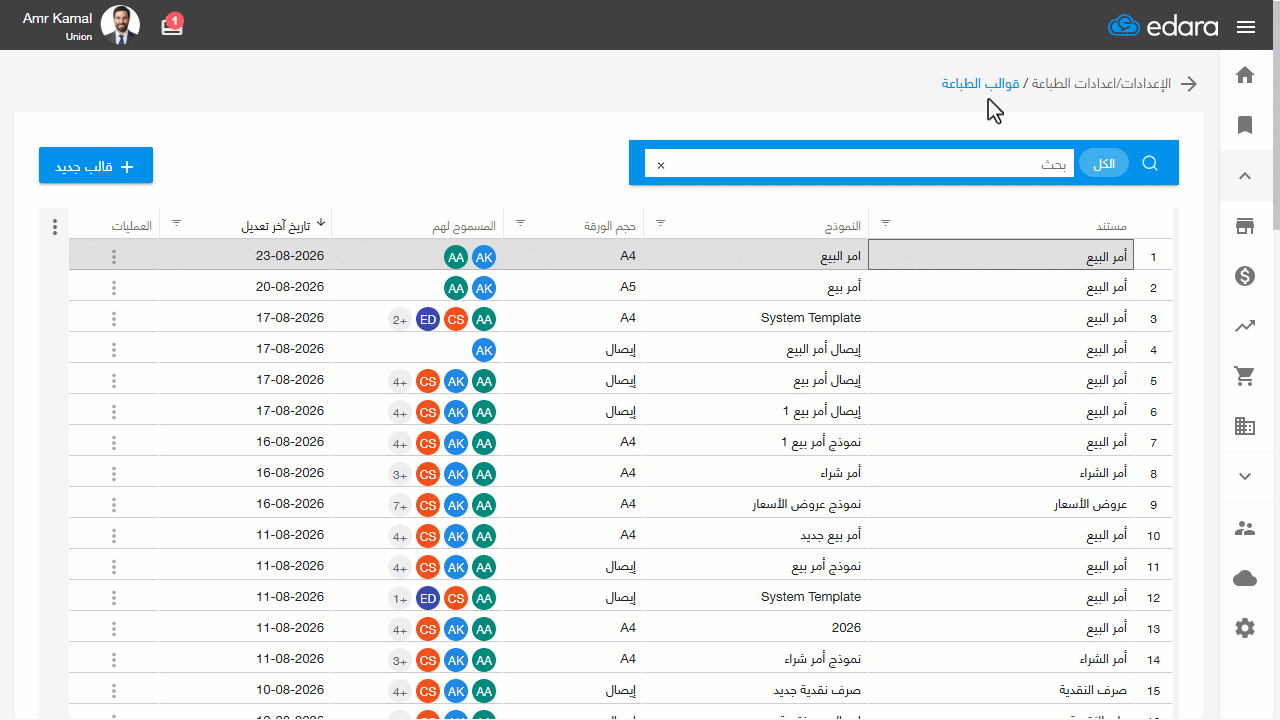The width and height of the screenshot is (1280, 720).
Task: Open the store sidebar icon
Action: click(x=1245, y=226)
